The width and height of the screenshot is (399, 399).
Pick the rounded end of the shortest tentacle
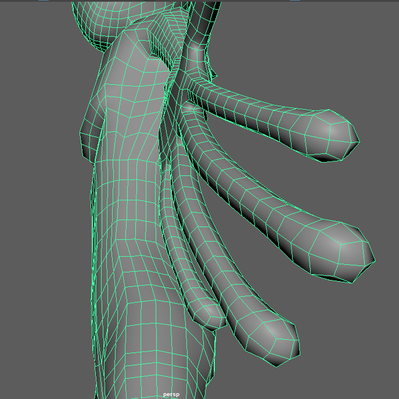(x=209, y=314)
